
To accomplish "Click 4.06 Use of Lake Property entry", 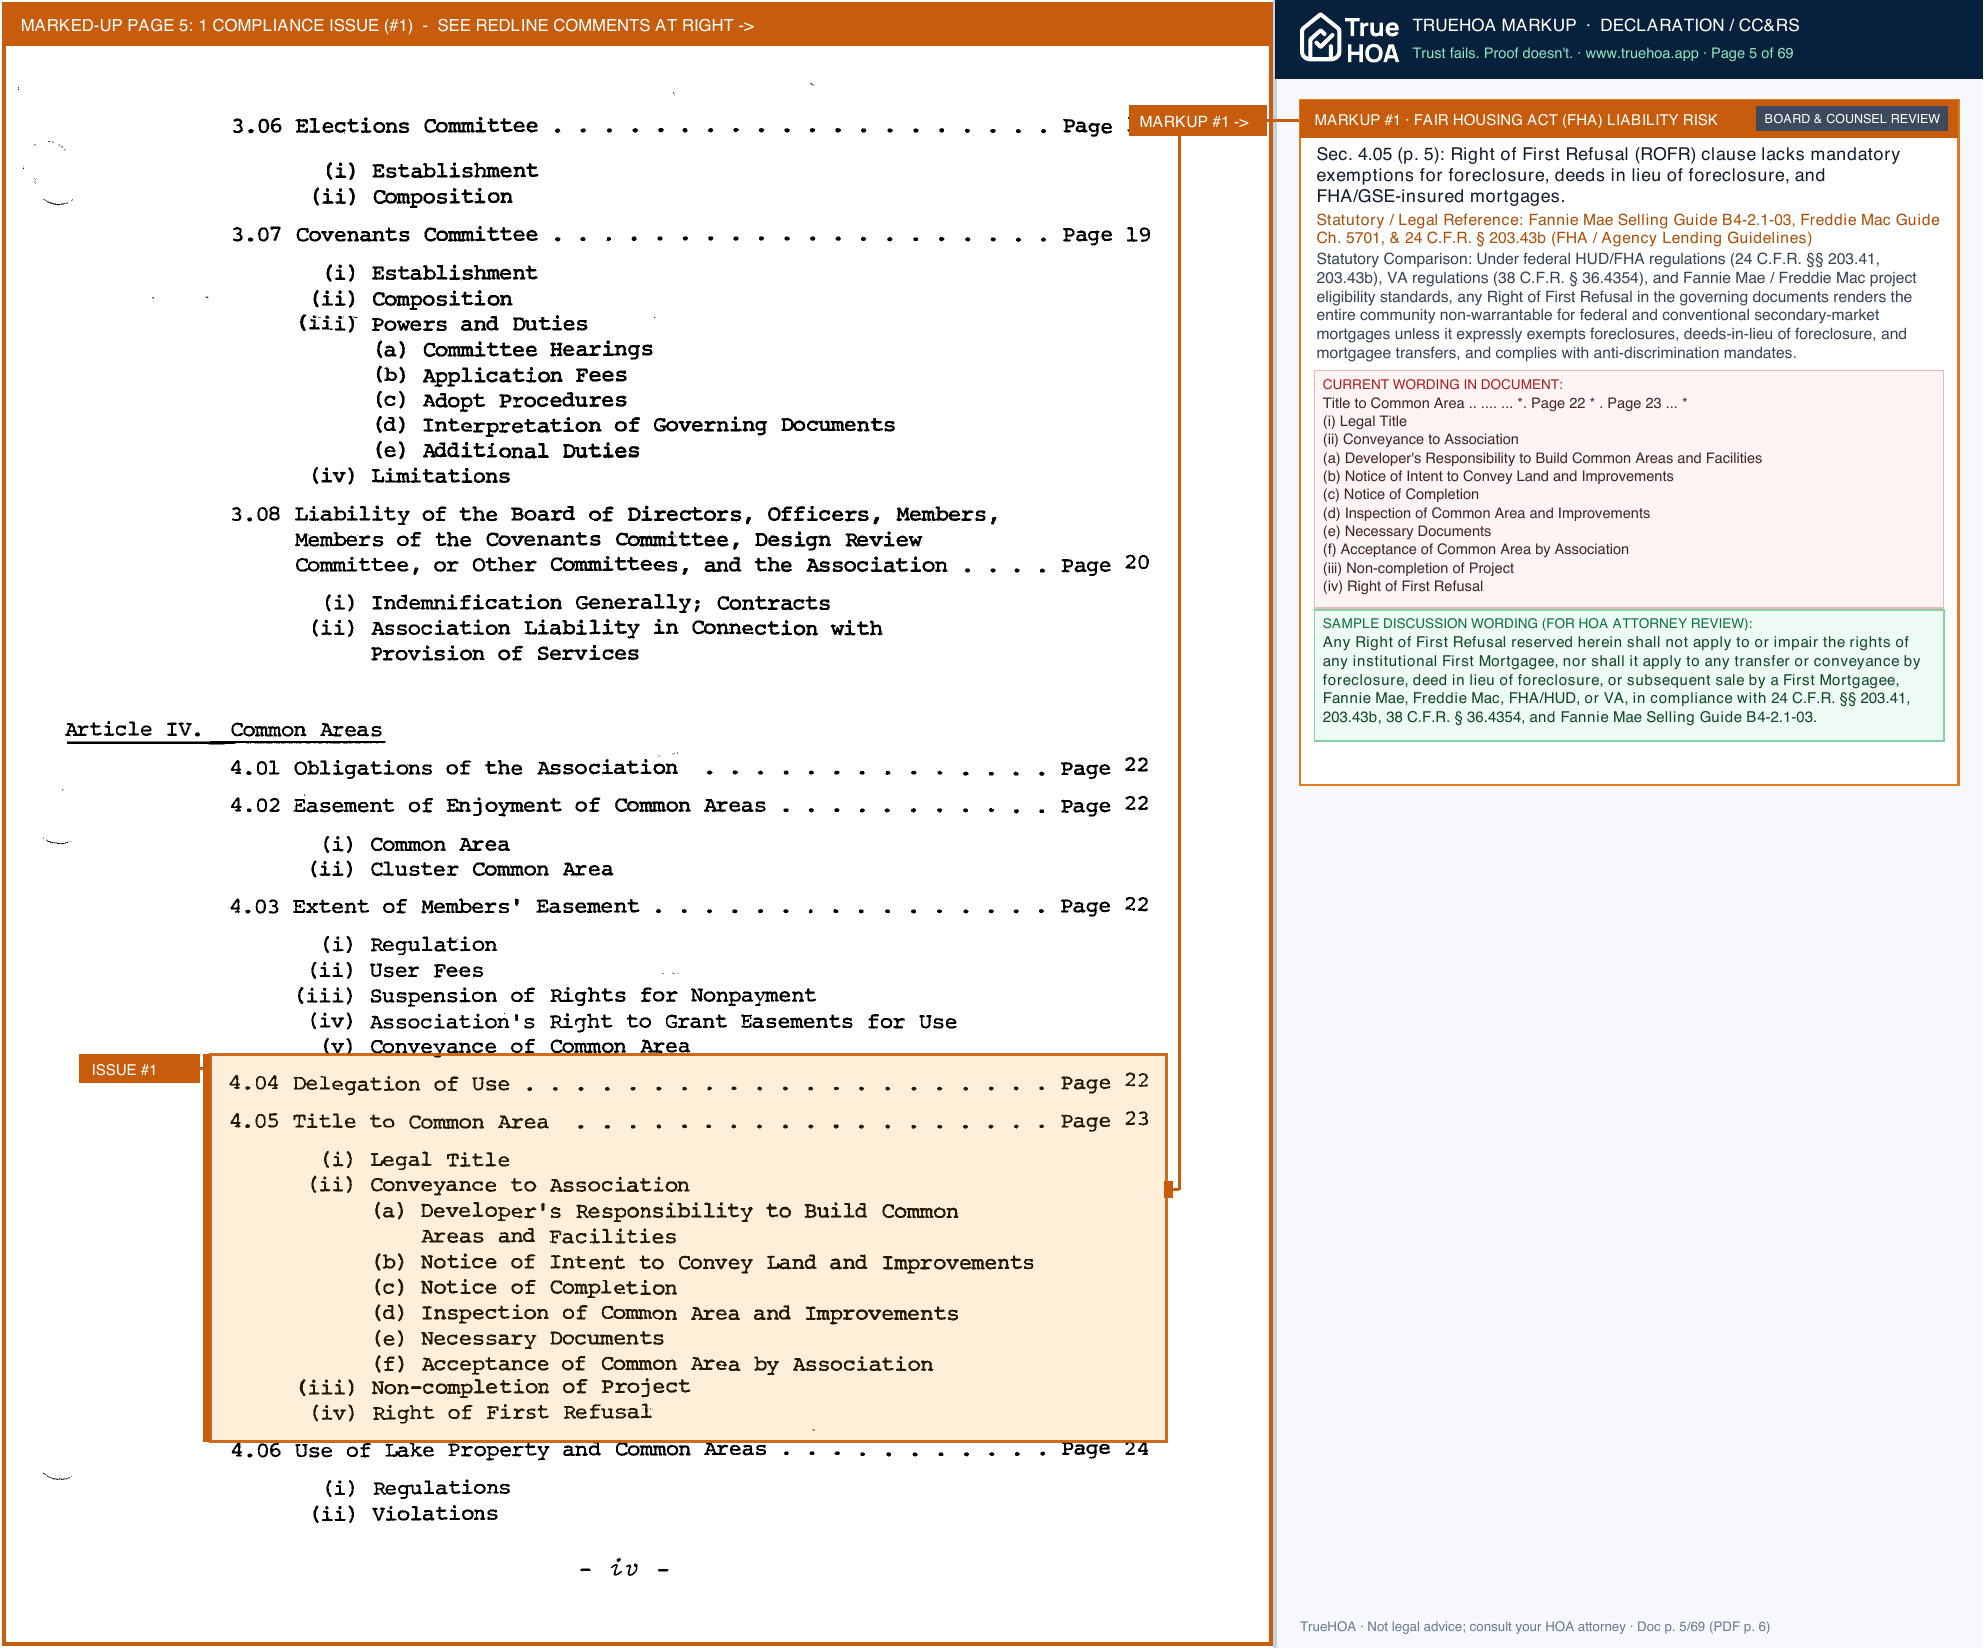I will pyautogui.click(x=689, y=1450).
